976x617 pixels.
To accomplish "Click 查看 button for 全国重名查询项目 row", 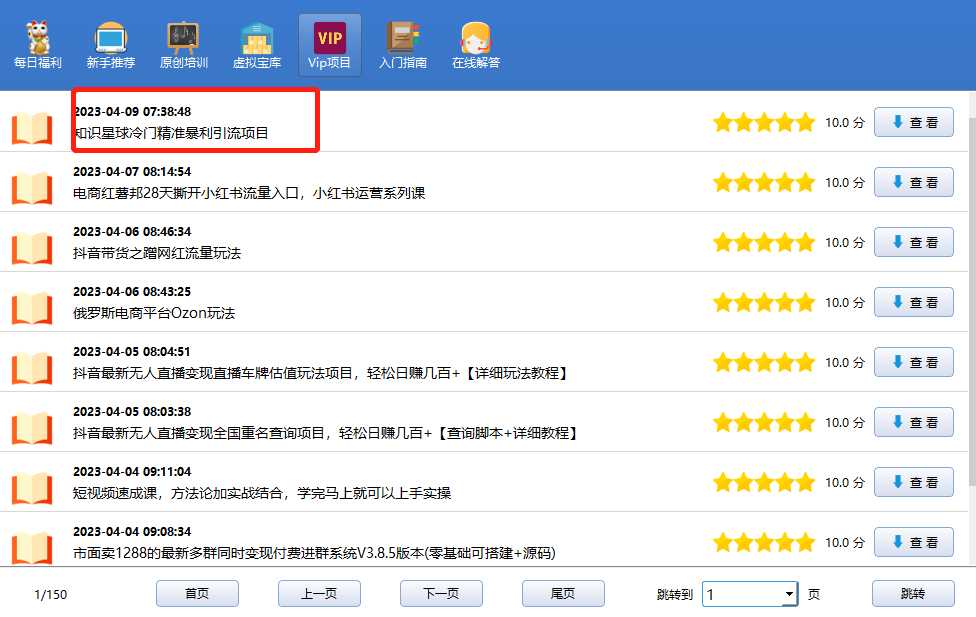I will [x=914, y=422].
